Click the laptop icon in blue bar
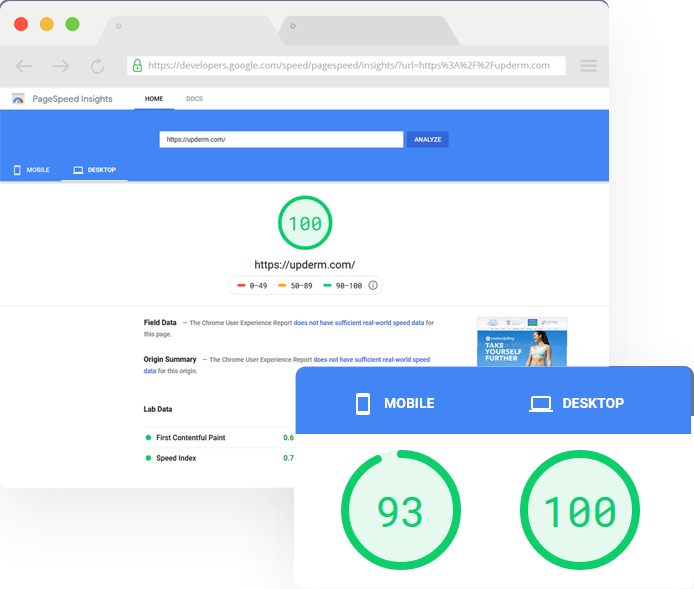The image size is (694, 589). tap(78, 170)
